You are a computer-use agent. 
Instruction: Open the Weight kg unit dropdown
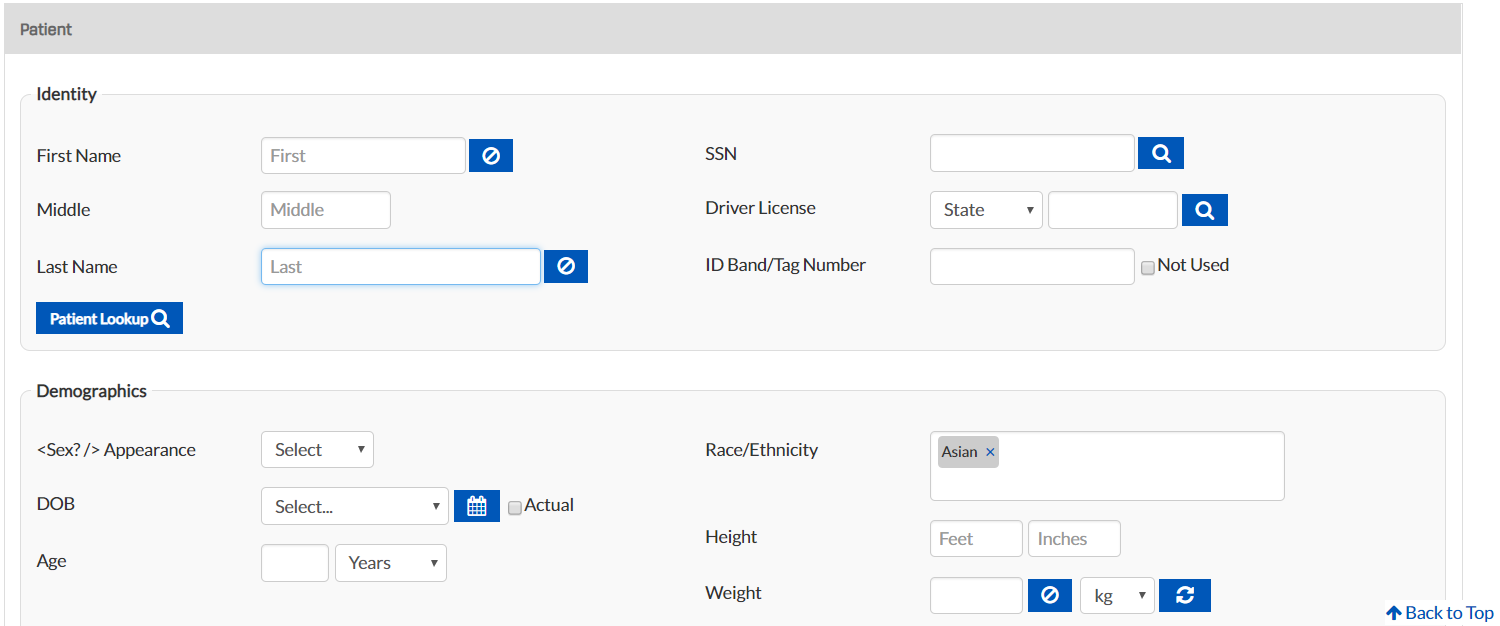[1117, 596]
